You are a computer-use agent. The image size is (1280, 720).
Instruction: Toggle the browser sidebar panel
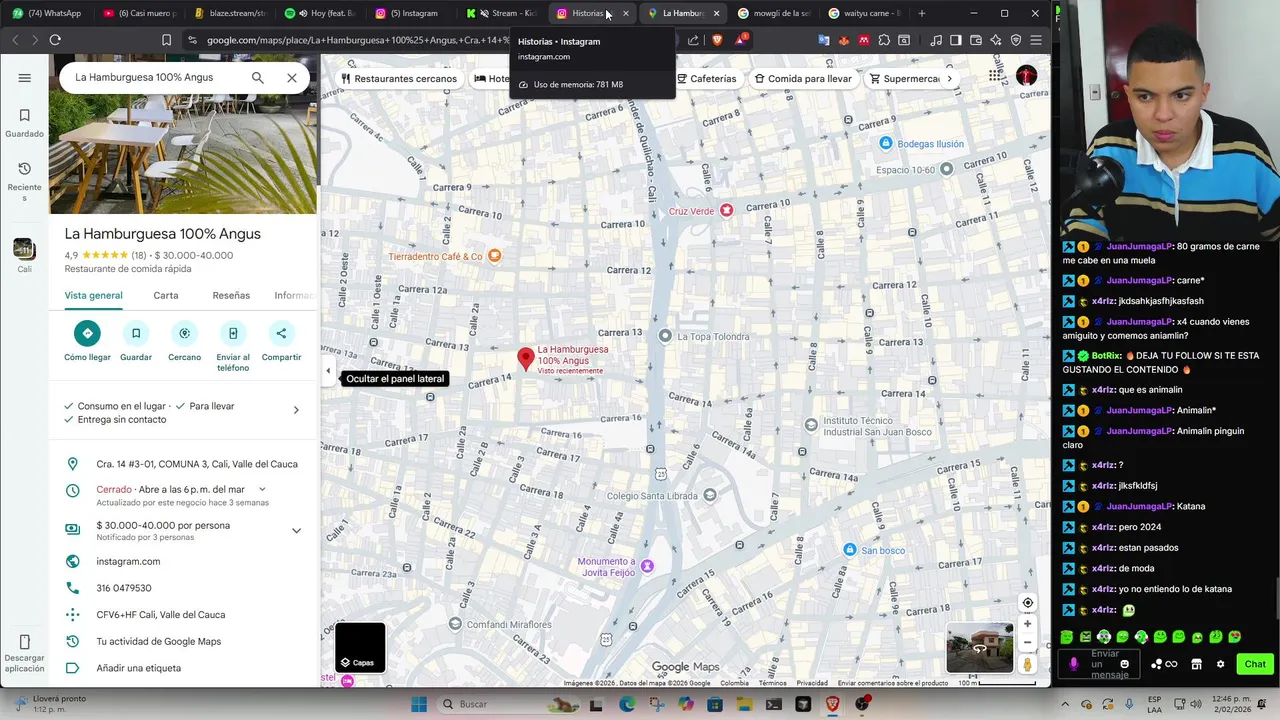tap(955, 40)
